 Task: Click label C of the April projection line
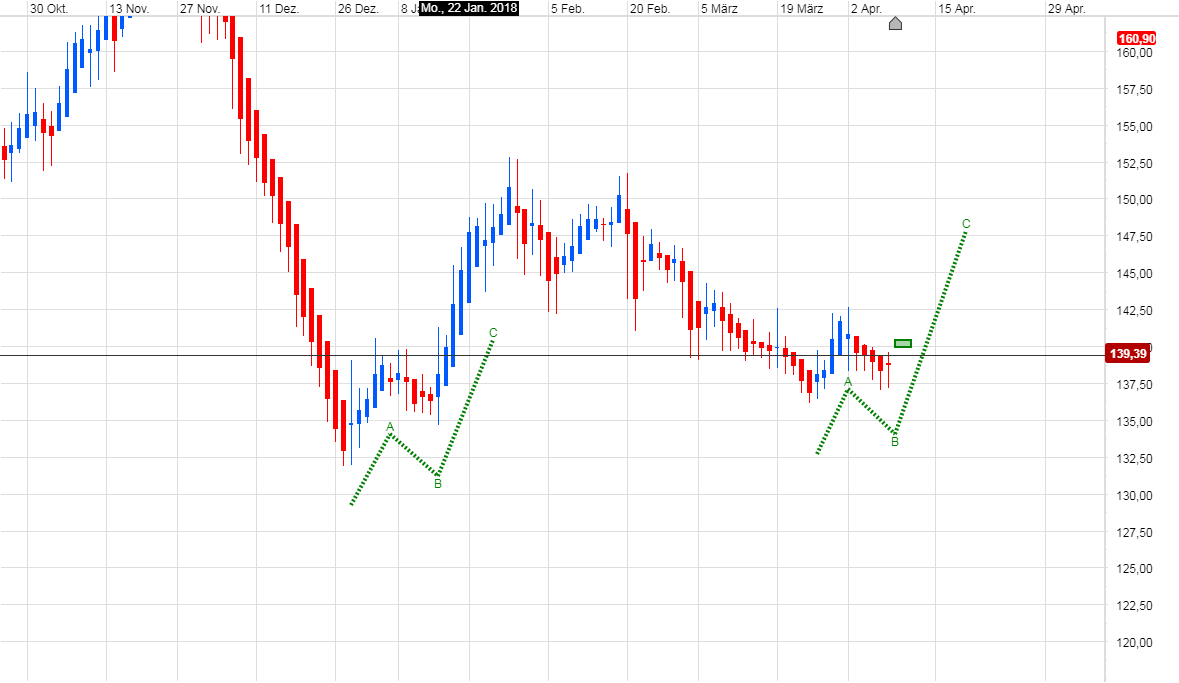coord(964,221)
